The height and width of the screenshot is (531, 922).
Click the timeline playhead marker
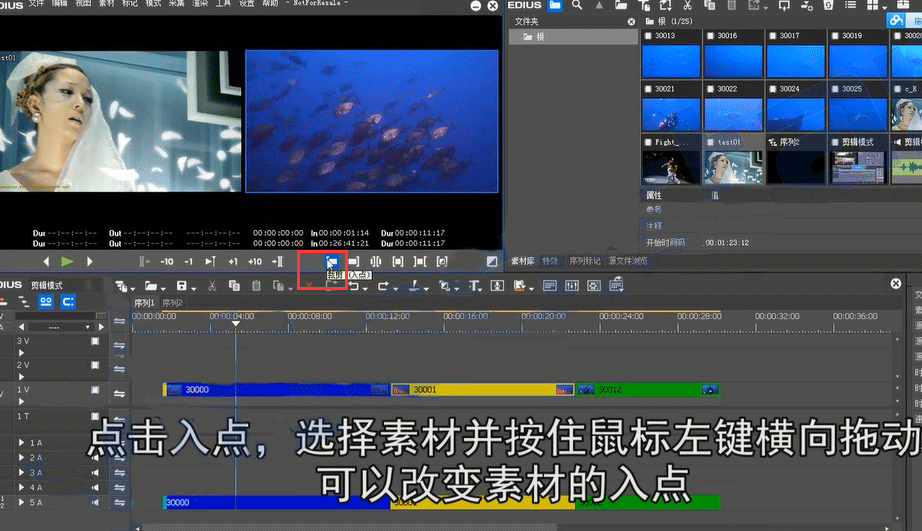tap(235, 324)
